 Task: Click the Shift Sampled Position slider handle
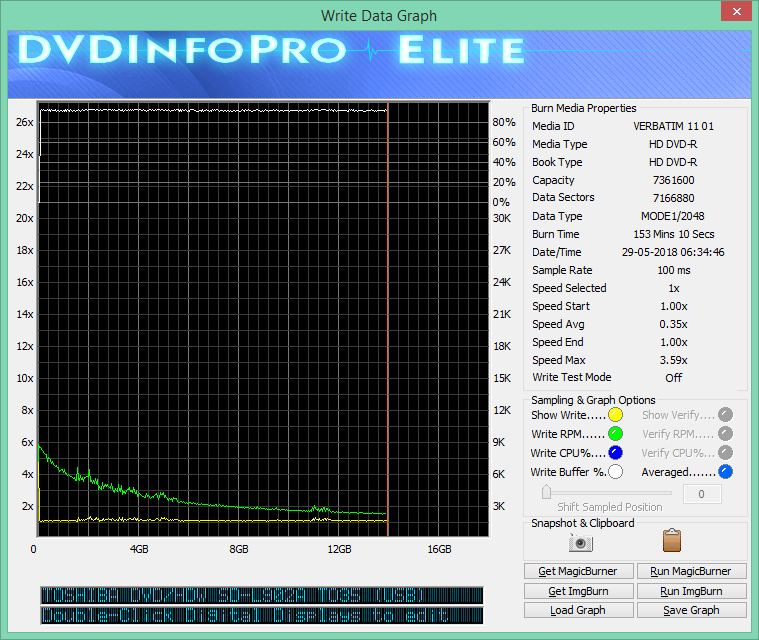tap(546, 492)
